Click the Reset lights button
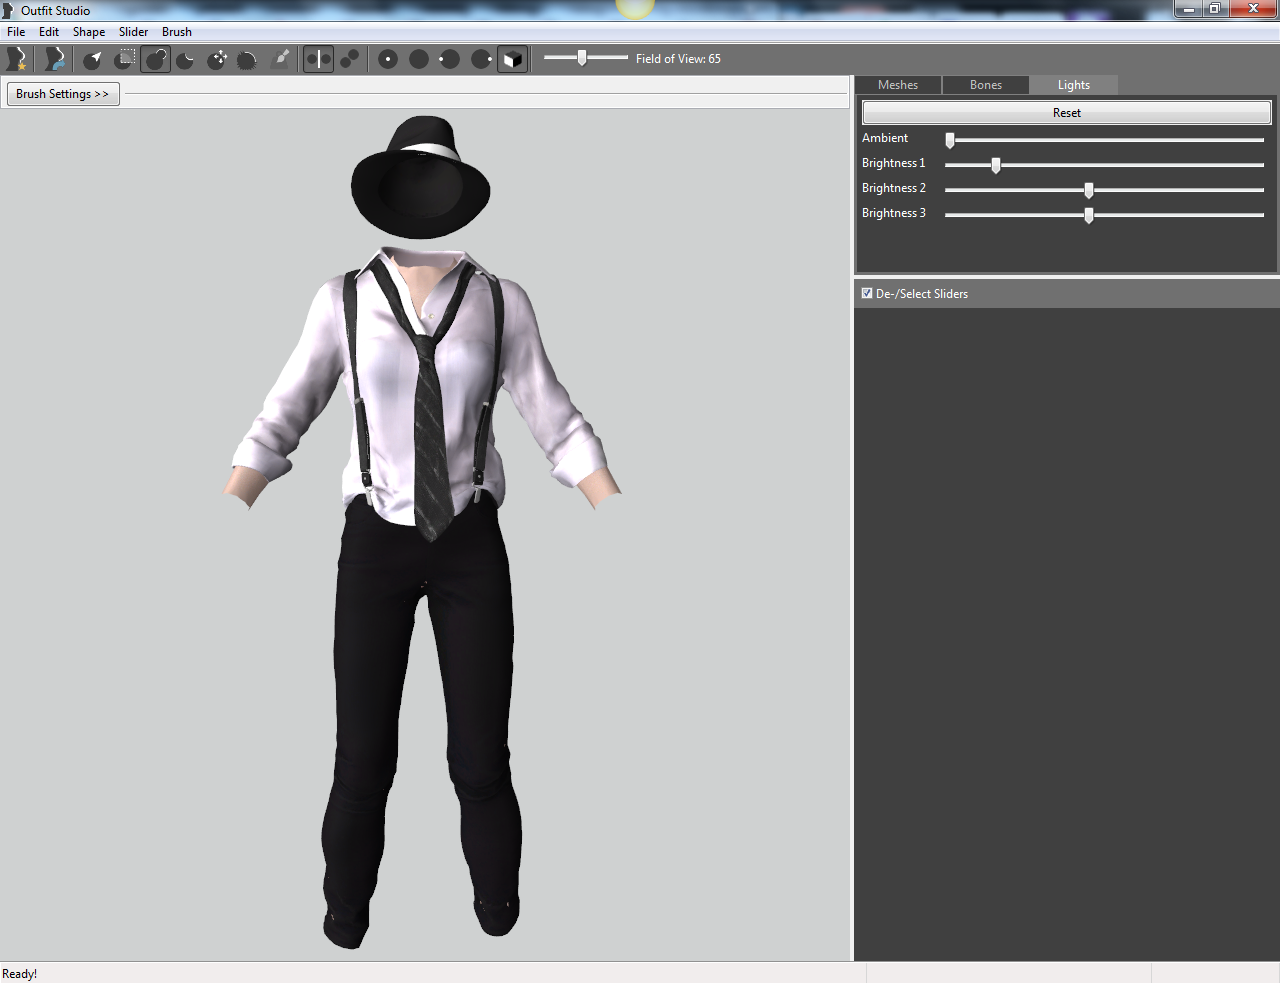This screenshot has height=984, width=1280. click(x=1067, y=113)
